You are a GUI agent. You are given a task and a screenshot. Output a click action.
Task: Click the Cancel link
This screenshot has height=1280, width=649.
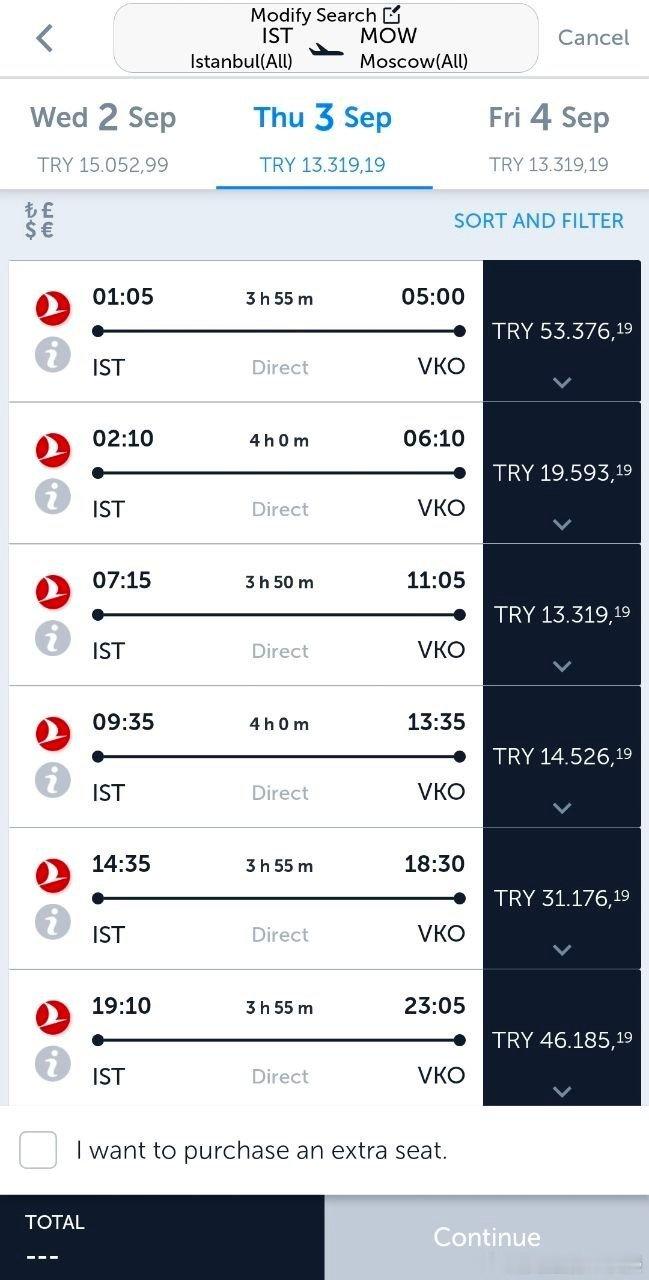coord(593,38)
